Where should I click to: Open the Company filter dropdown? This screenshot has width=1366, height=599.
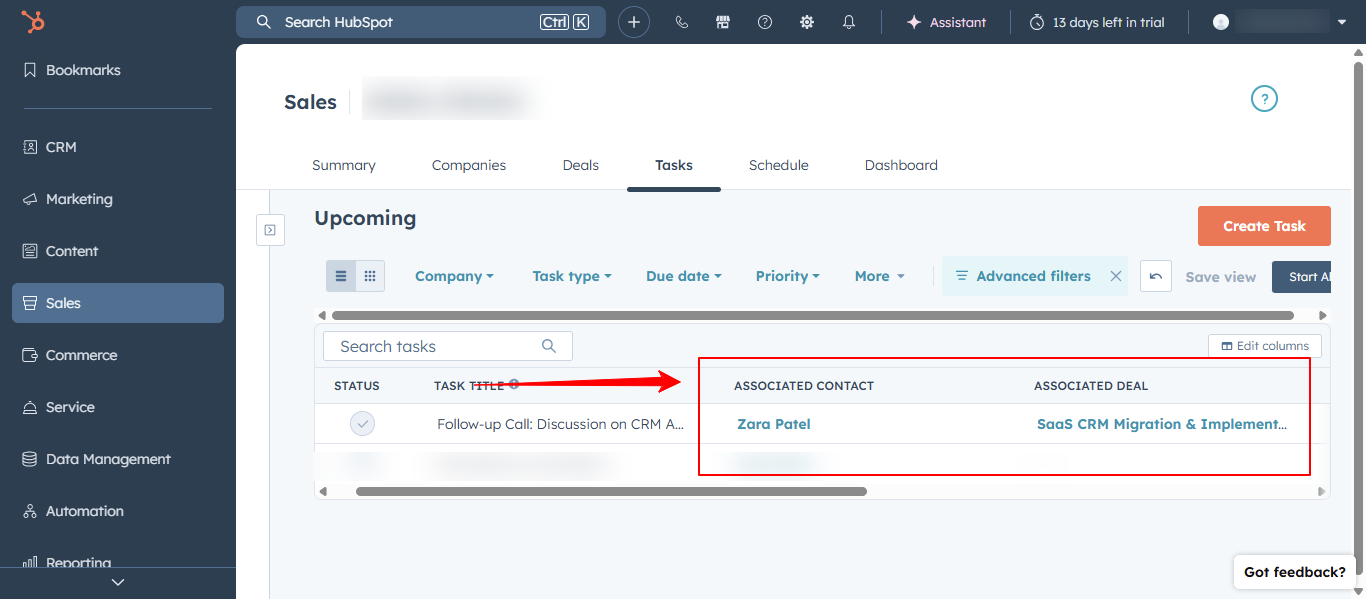click(454, 275)
